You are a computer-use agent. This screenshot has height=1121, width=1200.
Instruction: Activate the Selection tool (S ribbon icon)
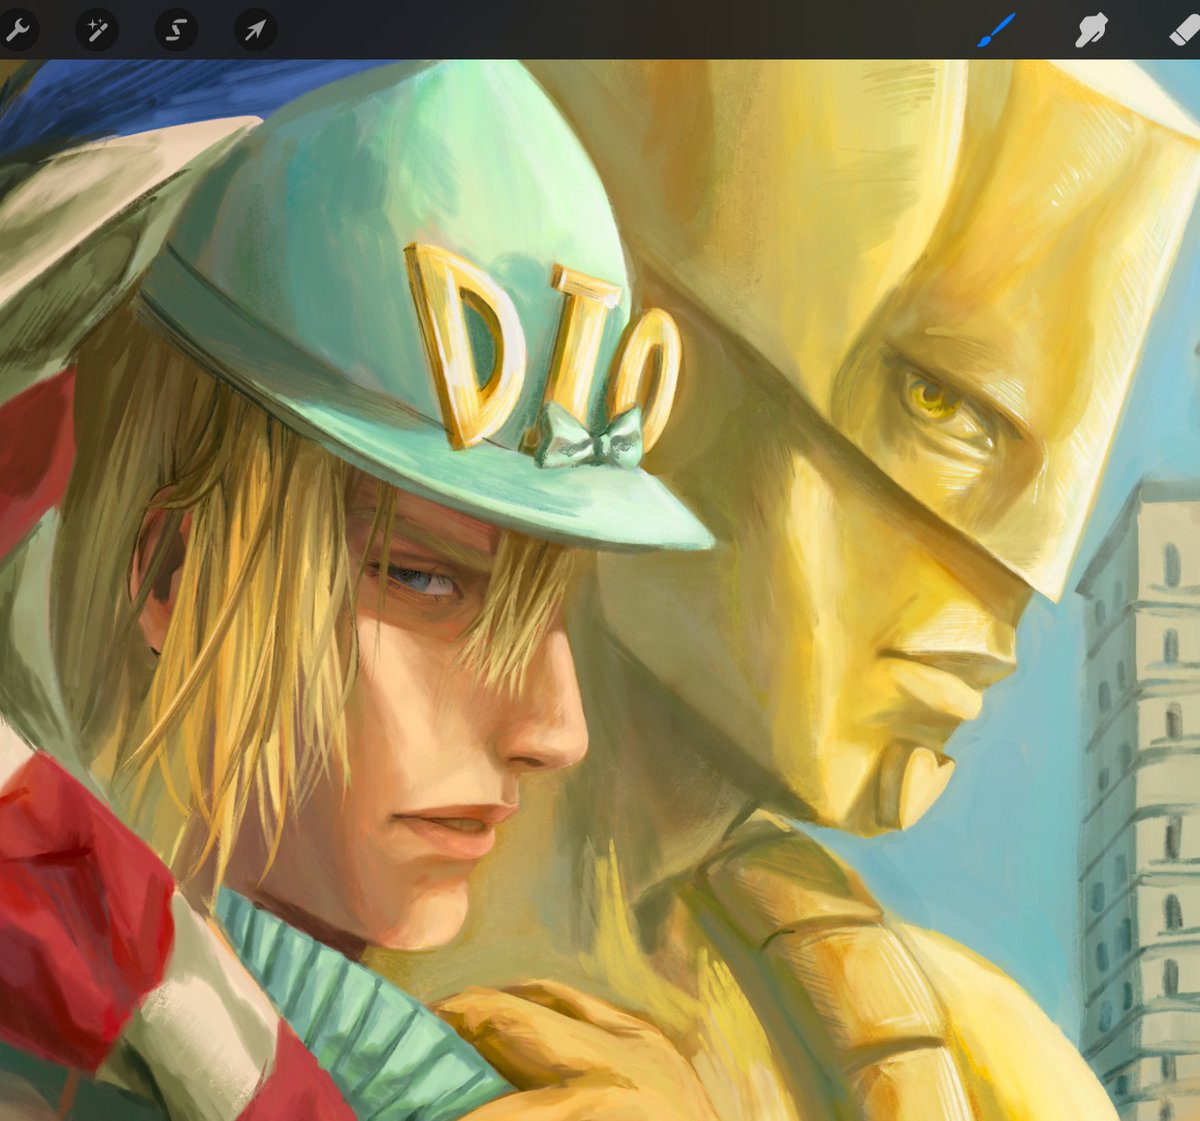click(176, 31)
